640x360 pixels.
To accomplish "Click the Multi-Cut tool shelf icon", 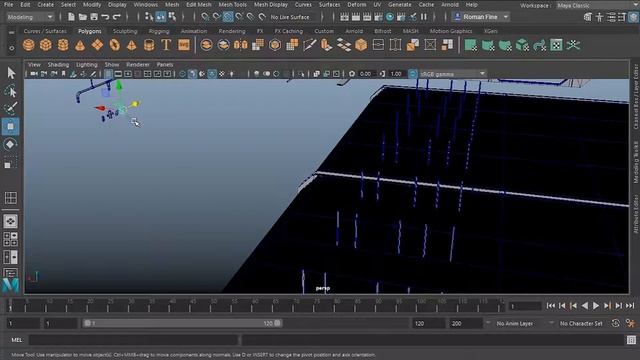I will click(x=309, y=45).
